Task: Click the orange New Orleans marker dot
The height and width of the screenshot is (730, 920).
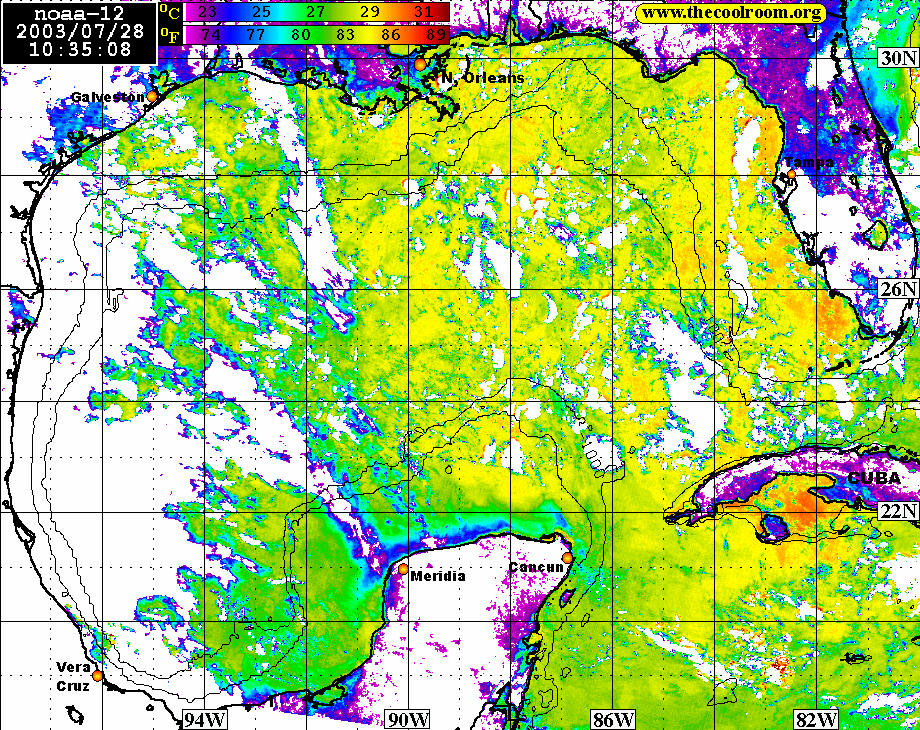Action: 420,65
